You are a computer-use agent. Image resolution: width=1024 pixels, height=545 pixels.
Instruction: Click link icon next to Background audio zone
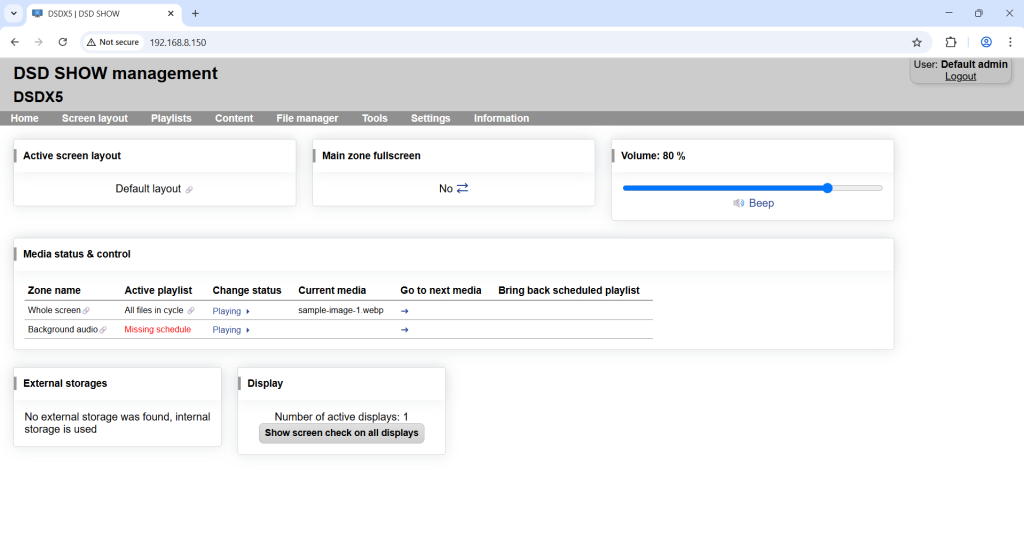coord(103,330)
